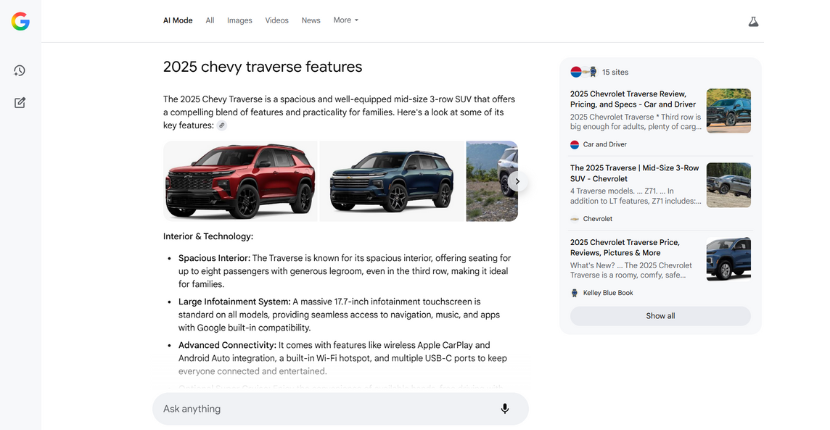Open AI Mode history icon
The image size is (830, 430).
(20, 71)
